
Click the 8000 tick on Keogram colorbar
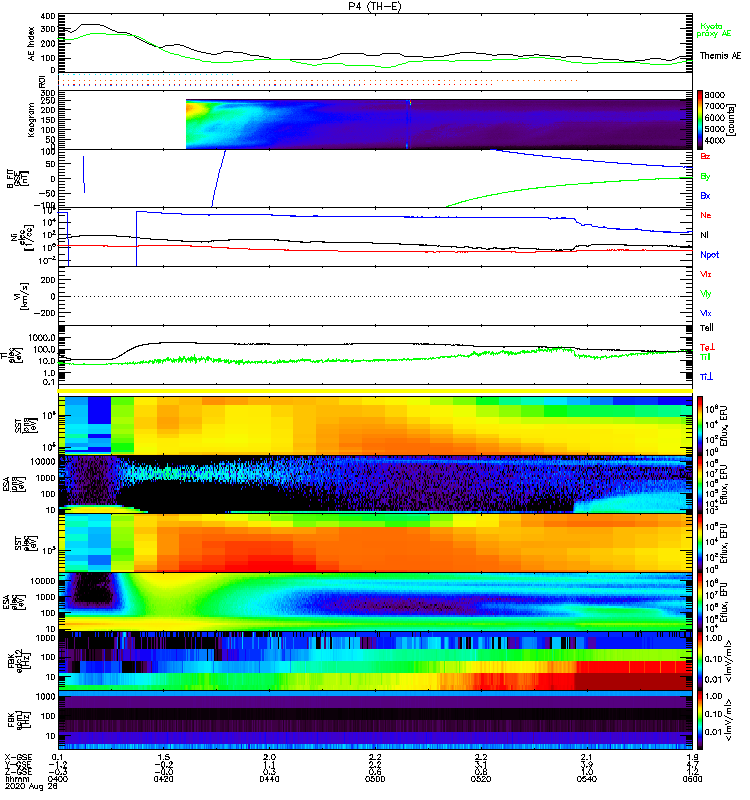coord(715,95)
